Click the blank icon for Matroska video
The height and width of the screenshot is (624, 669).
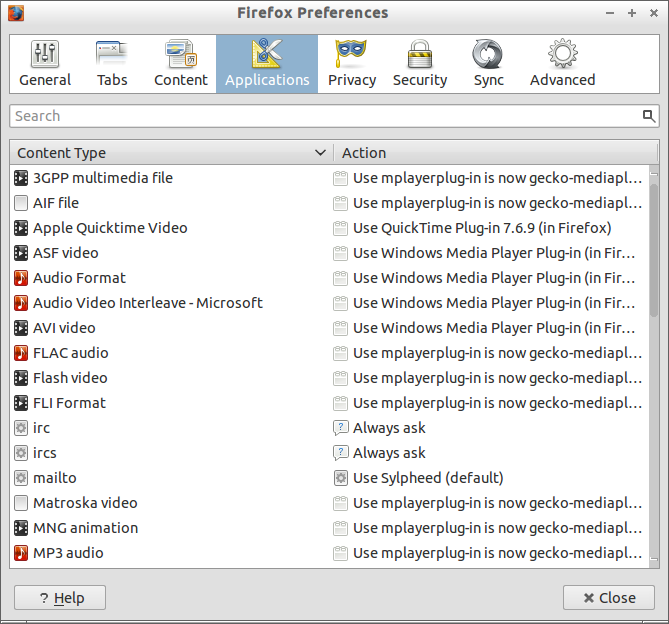coord(21,503)
